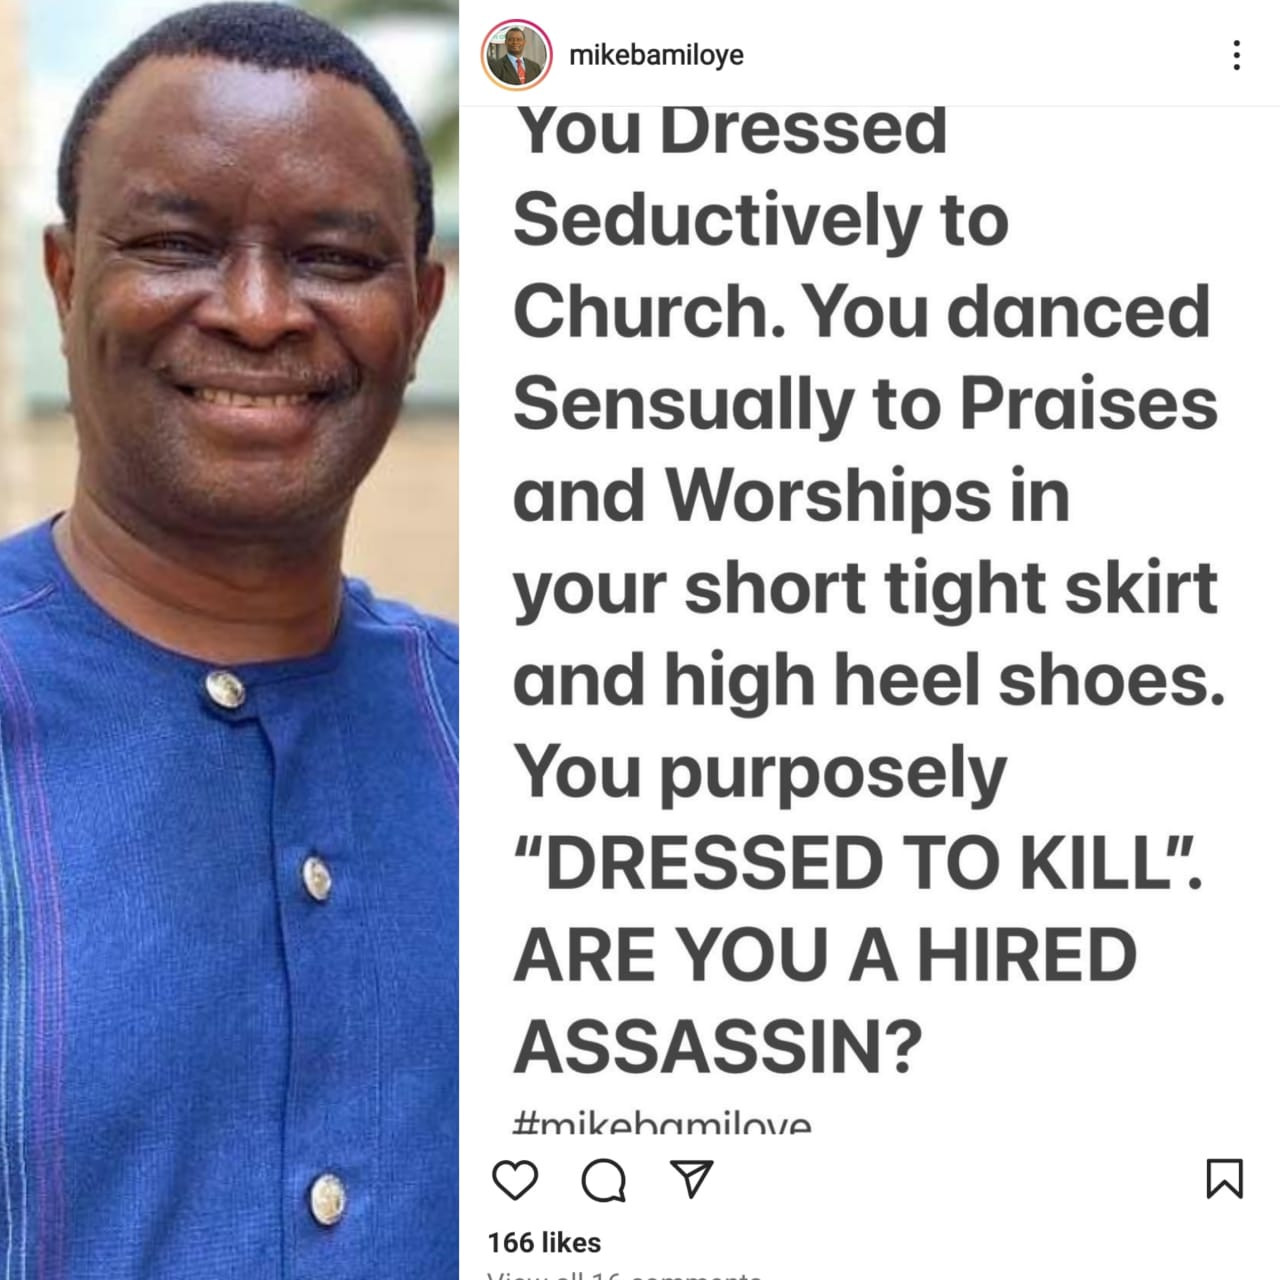The image size is (1280, 1280).
Task: Tap "and high heel shoes." line
Action: pos(869,680)
